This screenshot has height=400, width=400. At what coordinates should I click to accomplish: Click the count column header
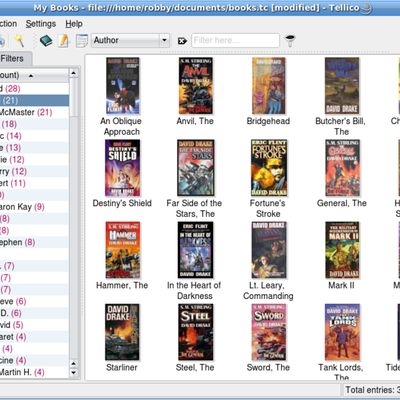33,75
